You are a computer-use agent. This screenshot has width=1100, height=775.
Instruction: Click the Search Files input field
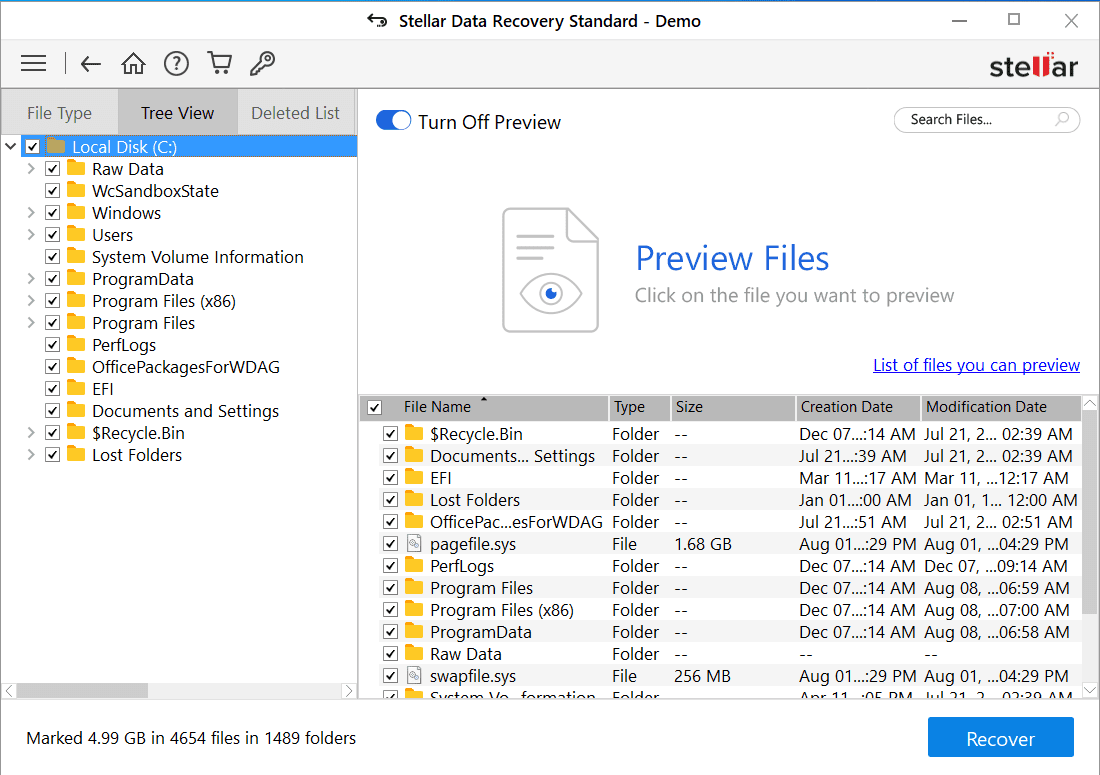click(986, 119)
